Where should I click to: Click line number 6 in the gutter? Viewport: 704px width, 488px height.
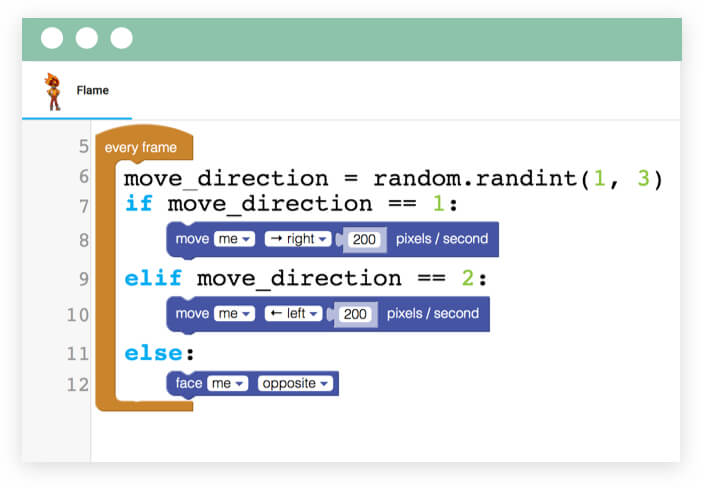point(83,178)
